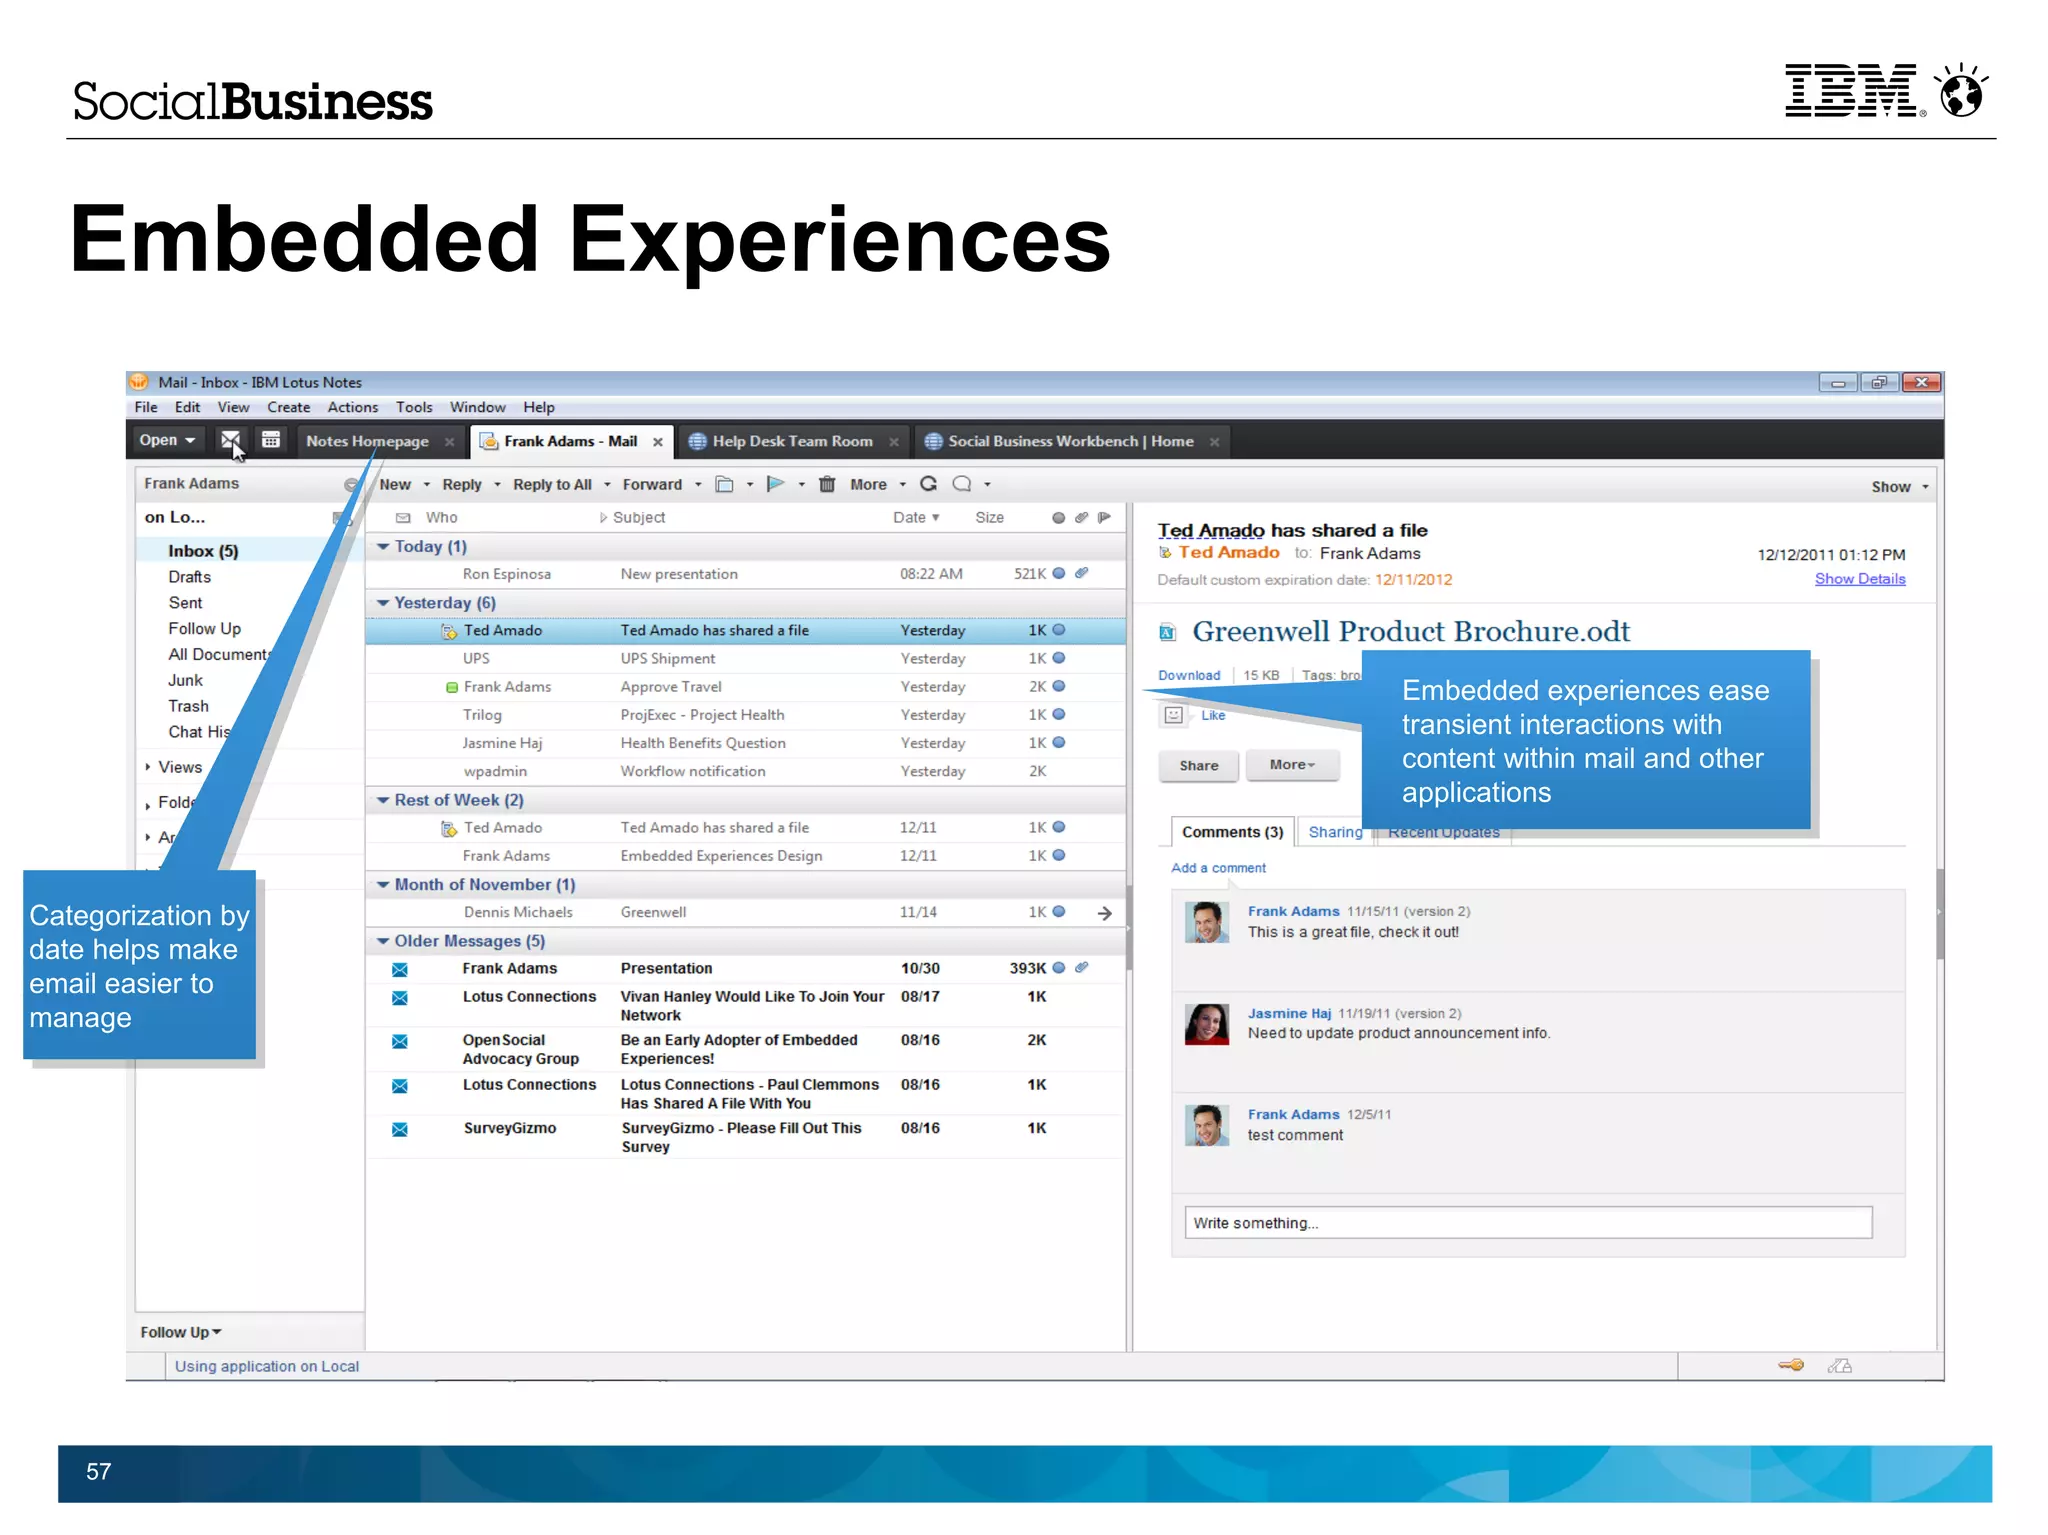
Task: Click the Download link
Action: [1189, 676]
